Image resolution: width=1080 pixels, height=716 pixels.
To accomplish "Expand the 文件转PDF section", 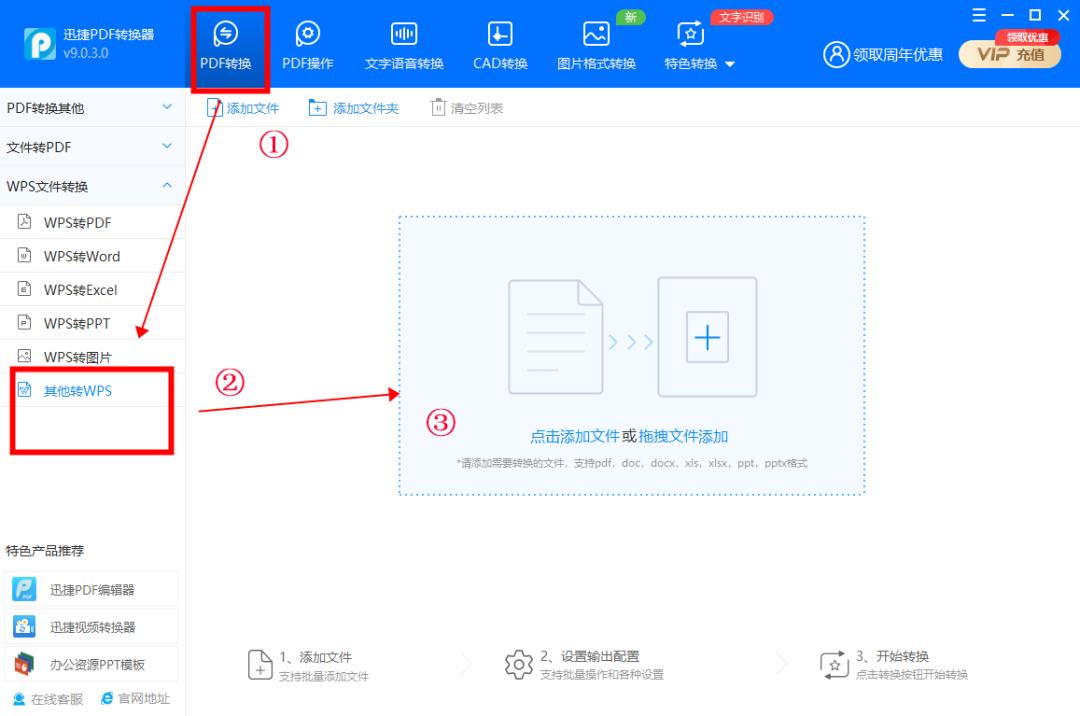I will [92, 147].
